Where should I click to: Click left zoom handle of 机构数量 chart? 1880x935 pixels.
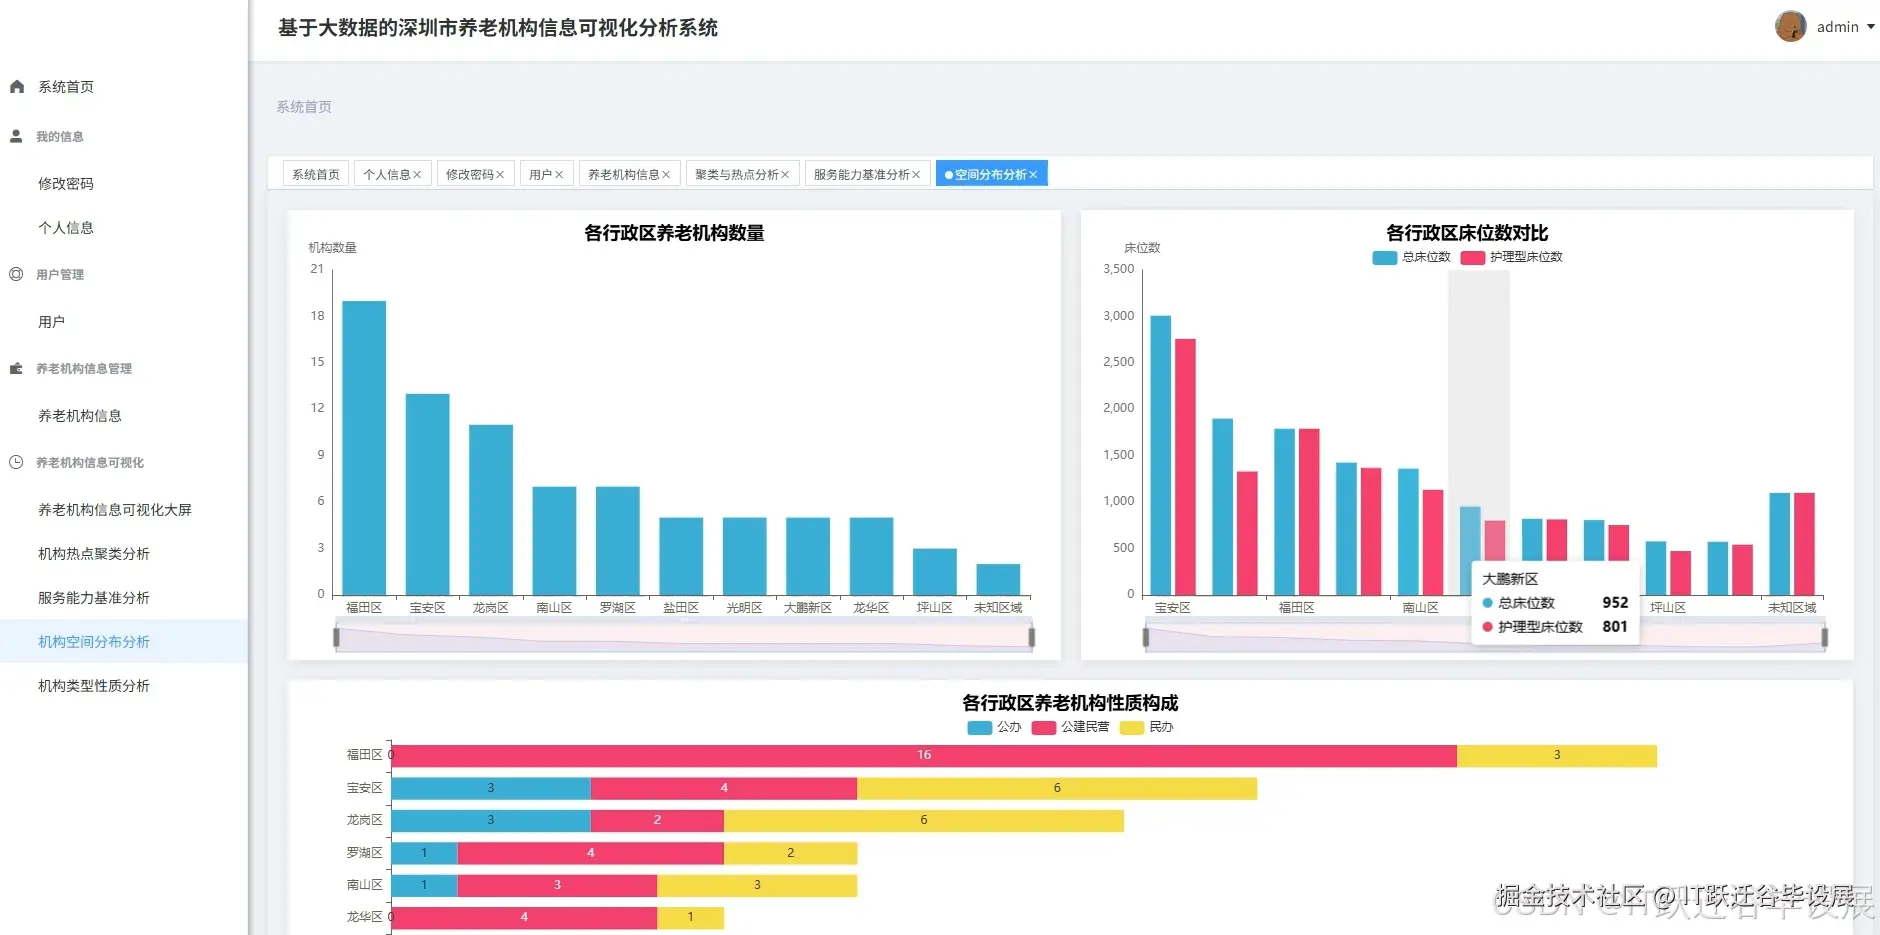pyautogui.click(x=336, y=637)
